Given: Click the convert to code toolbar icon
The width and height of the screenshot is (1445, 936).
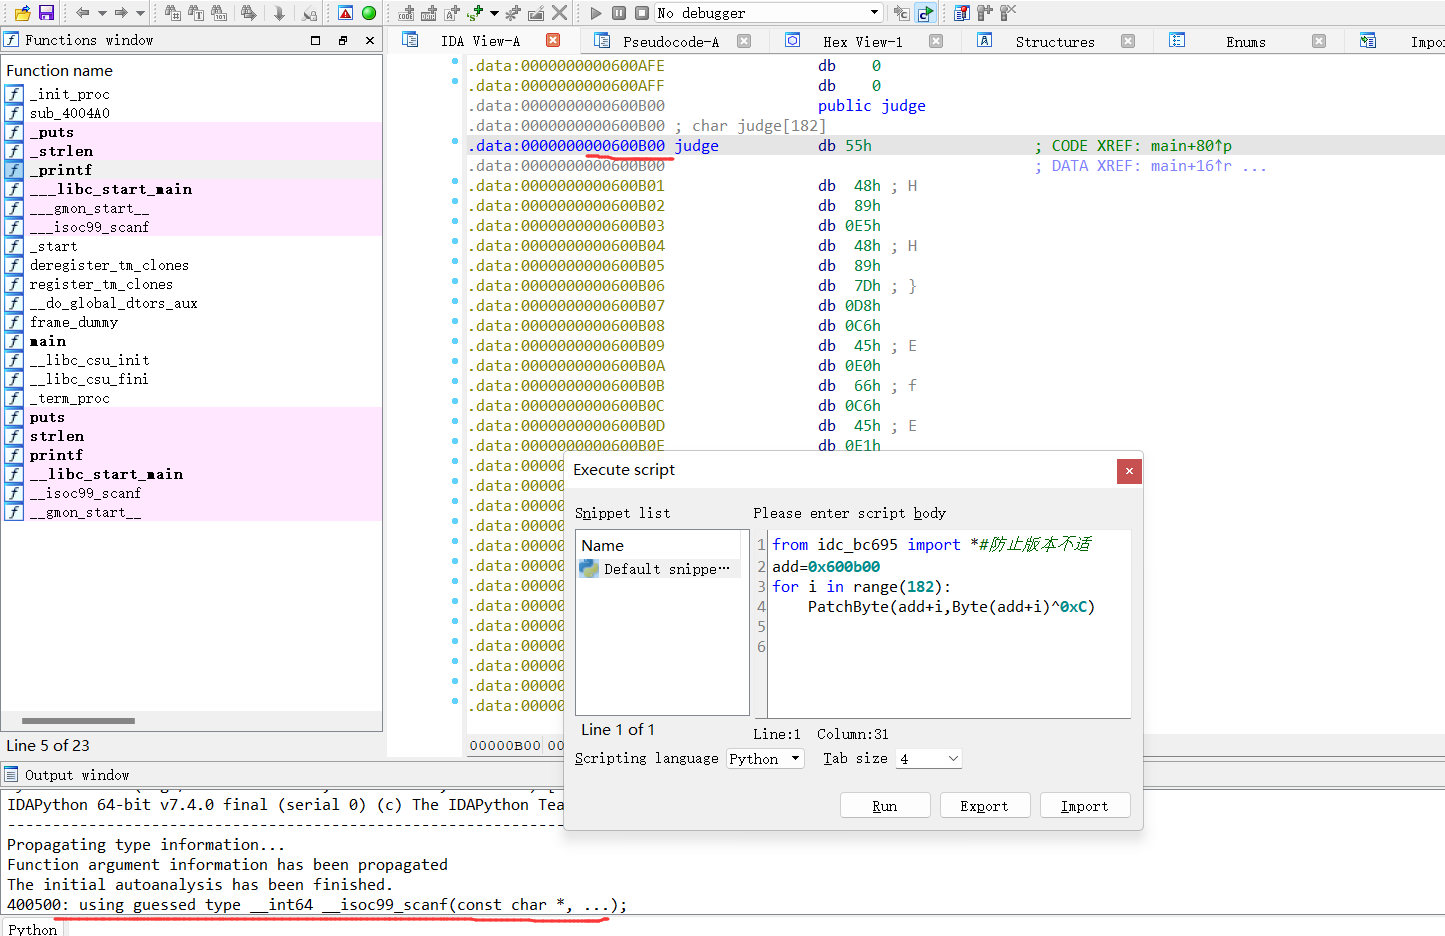Looking at the screenshot, I should tap(406, 13).
